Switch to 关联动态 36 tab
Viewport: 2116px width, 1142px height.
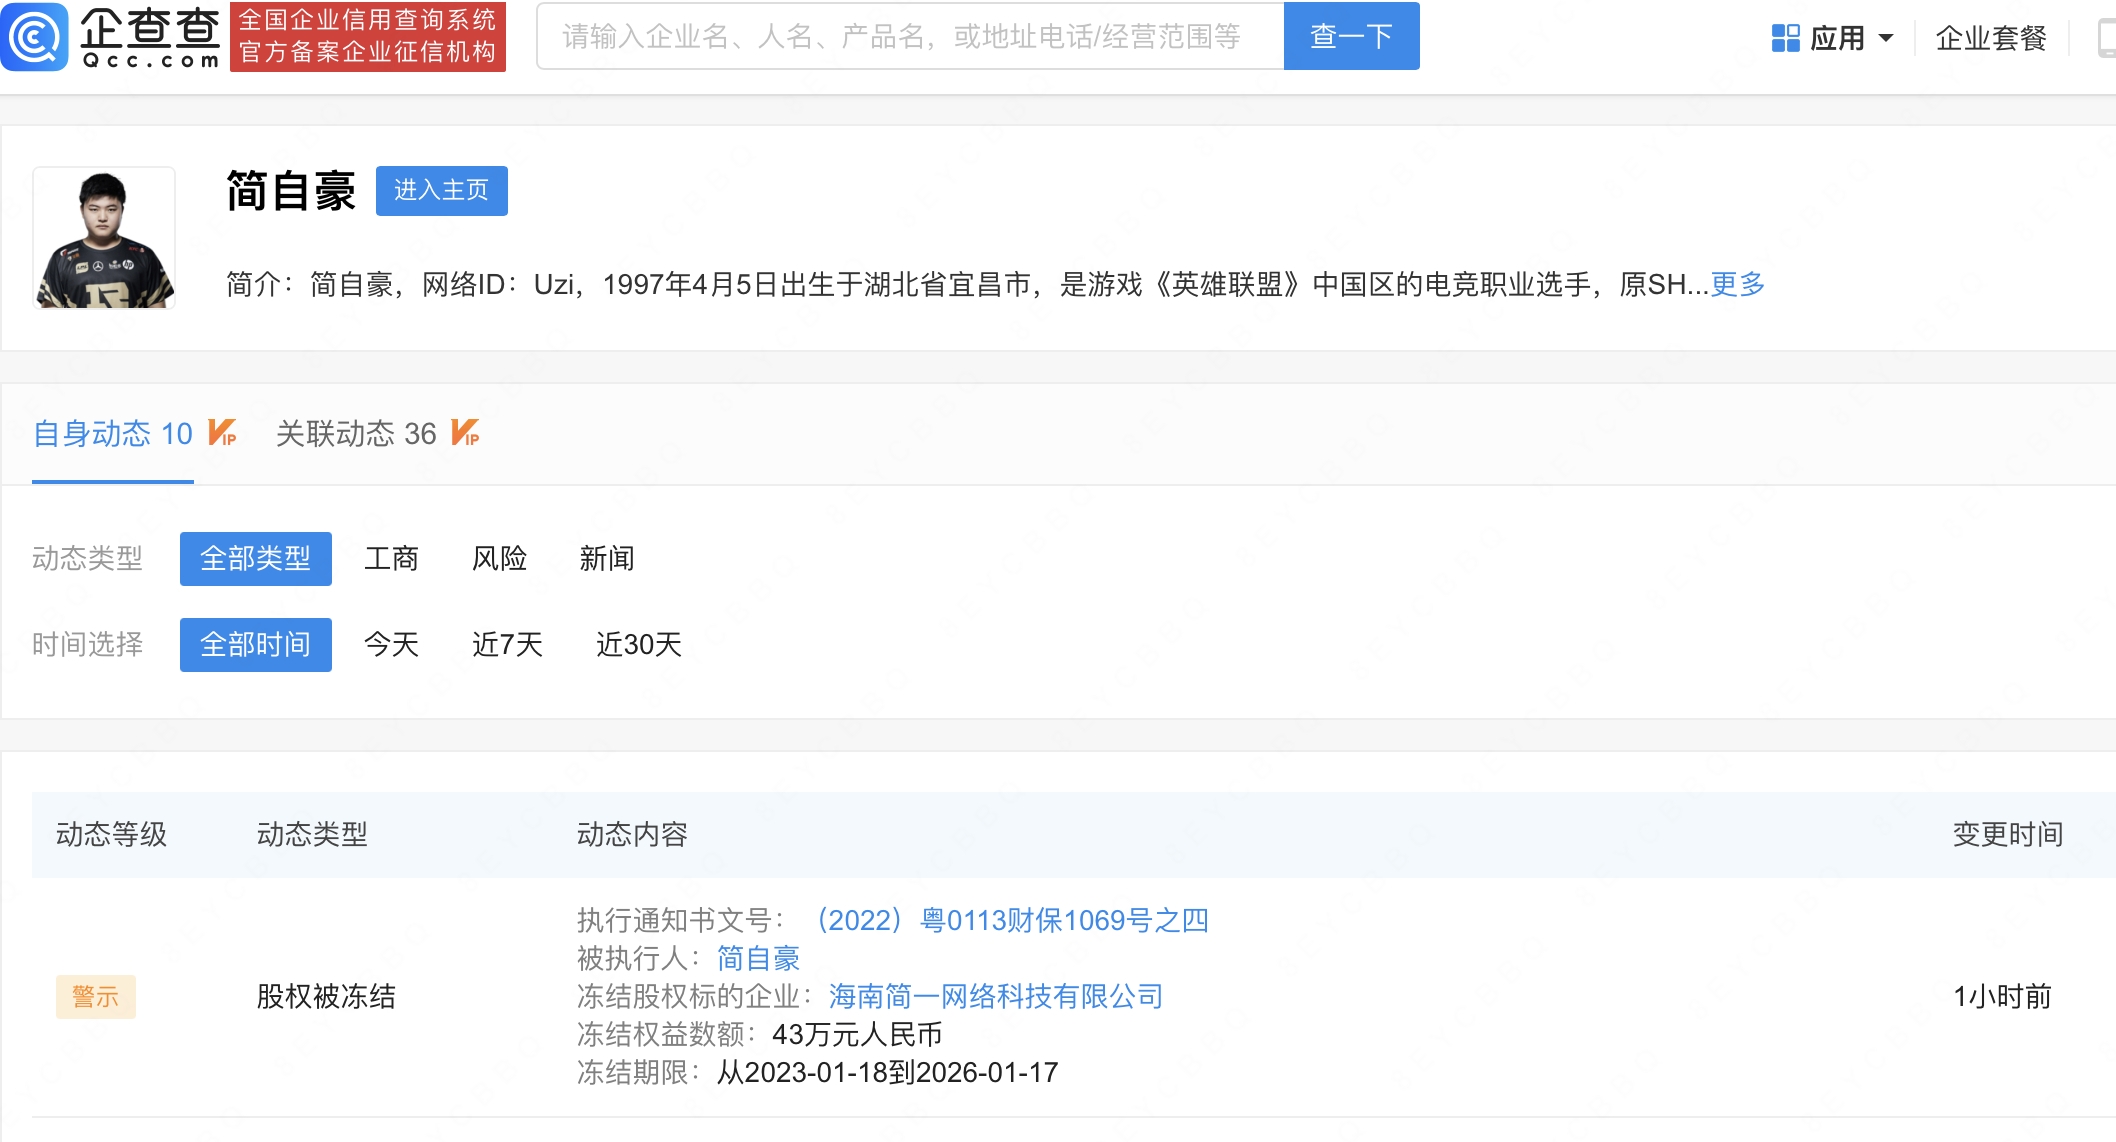pyautogui.click(x=356, y=433)
